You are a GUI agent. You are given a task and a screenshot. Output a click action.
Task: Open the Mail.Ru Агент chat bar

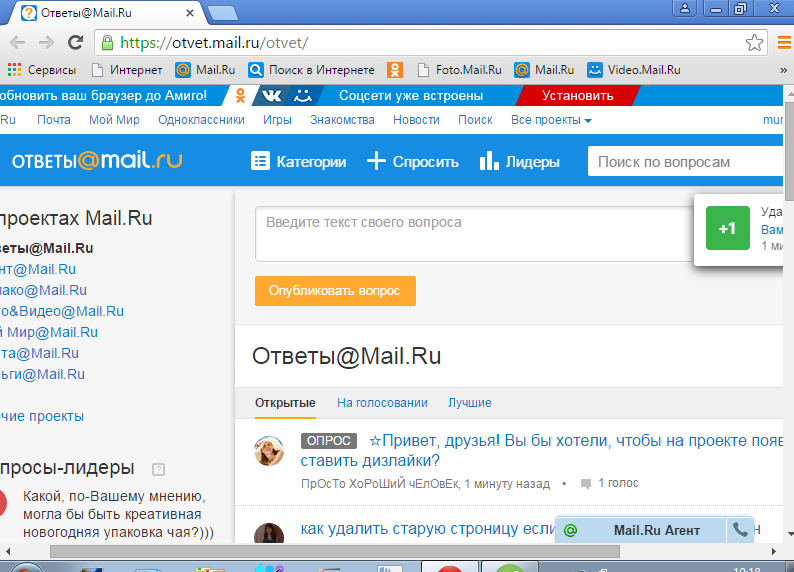pyautogui.click(x=656, y=530)
